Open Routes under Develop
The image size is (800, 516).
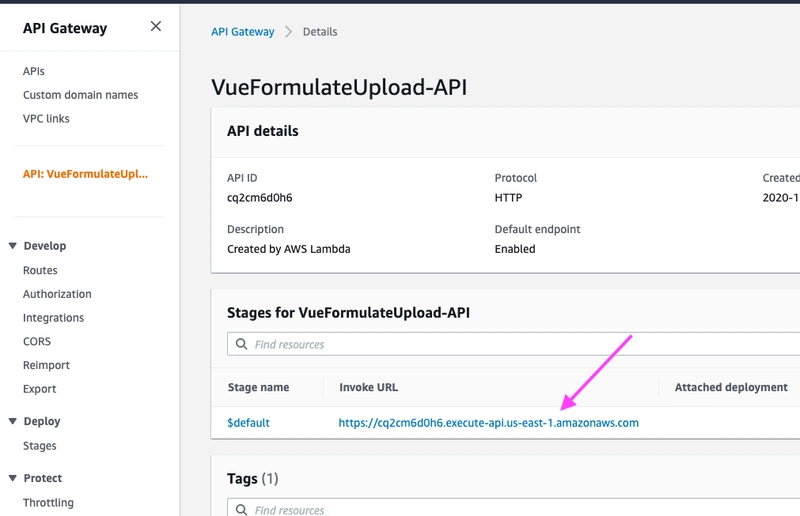click(40, 270)
